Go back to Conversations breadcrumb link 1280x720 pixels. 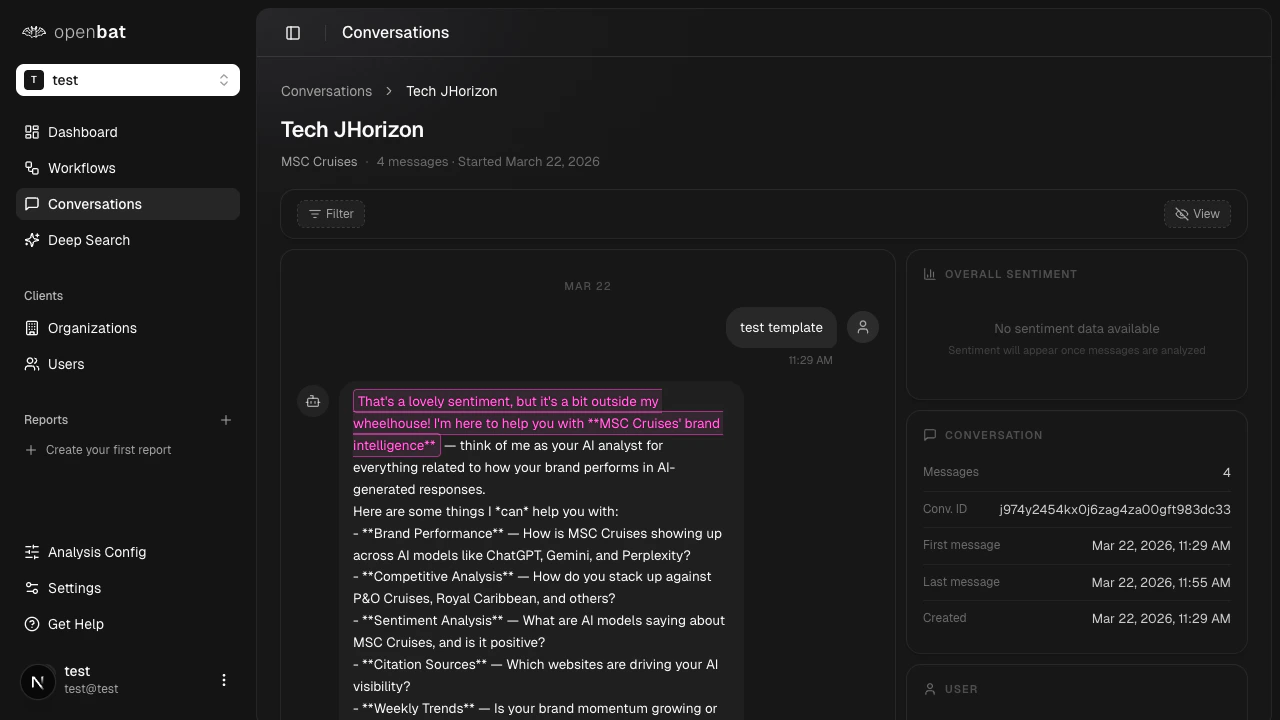pyautogui.click(x=326, y=91)
